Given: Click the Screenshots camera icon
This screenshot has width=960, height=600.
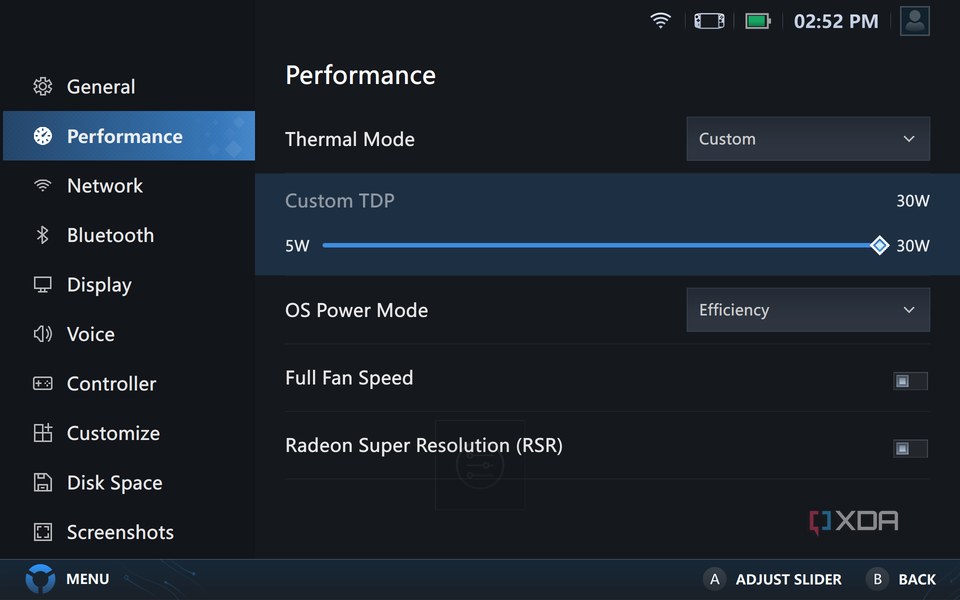Looking at the screenshot, I should pos(44,532).
